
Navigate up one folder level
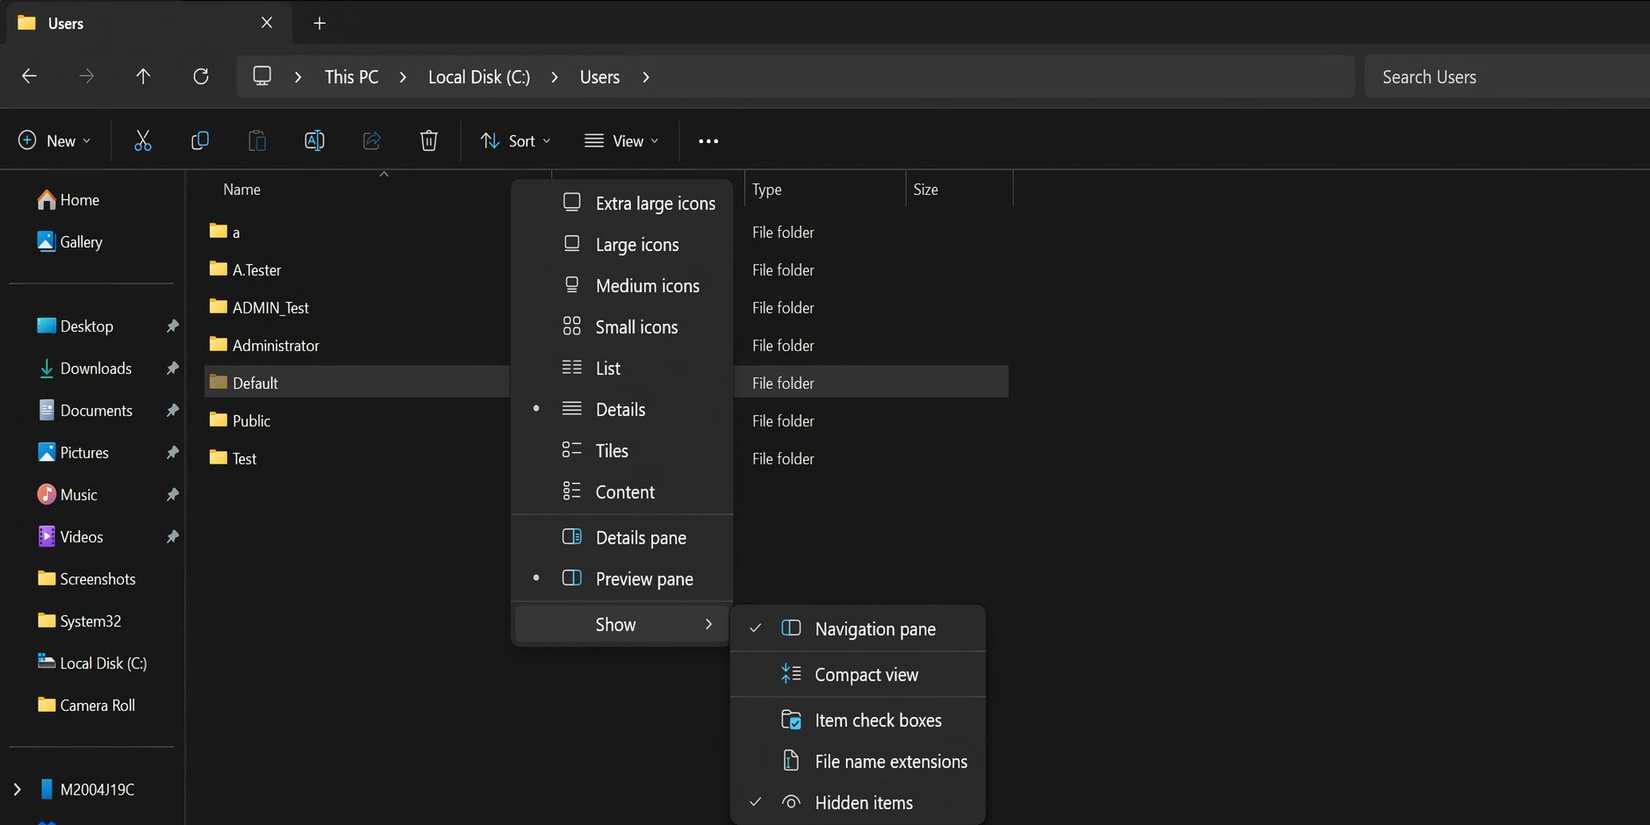pyautogui.click(x=143, y=77)
